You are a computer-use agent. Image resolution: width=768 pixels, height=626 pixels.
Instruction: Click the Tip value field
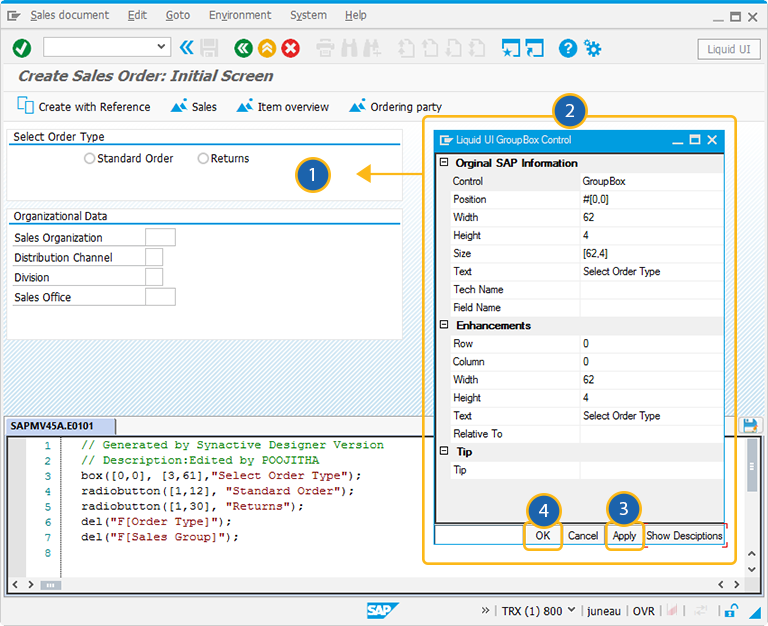pyautogui.click(x=651, y=470)
